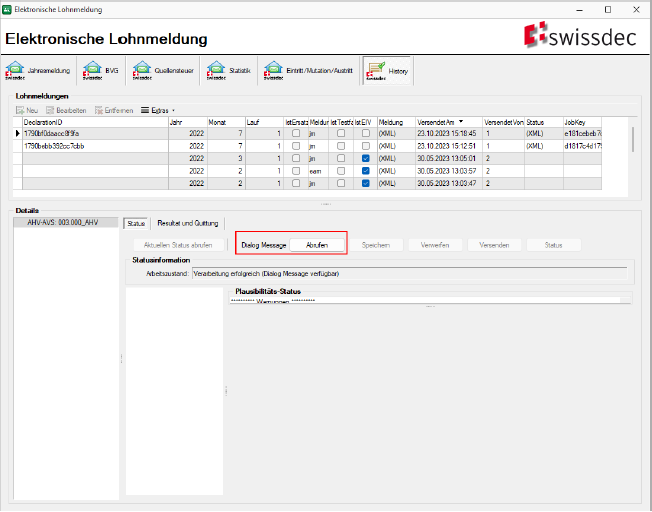Image resolution: width=652 pixels, height=512 pixels.
Task: Click the Statistik swissdec icon
Action: click(x=215, y=71)
